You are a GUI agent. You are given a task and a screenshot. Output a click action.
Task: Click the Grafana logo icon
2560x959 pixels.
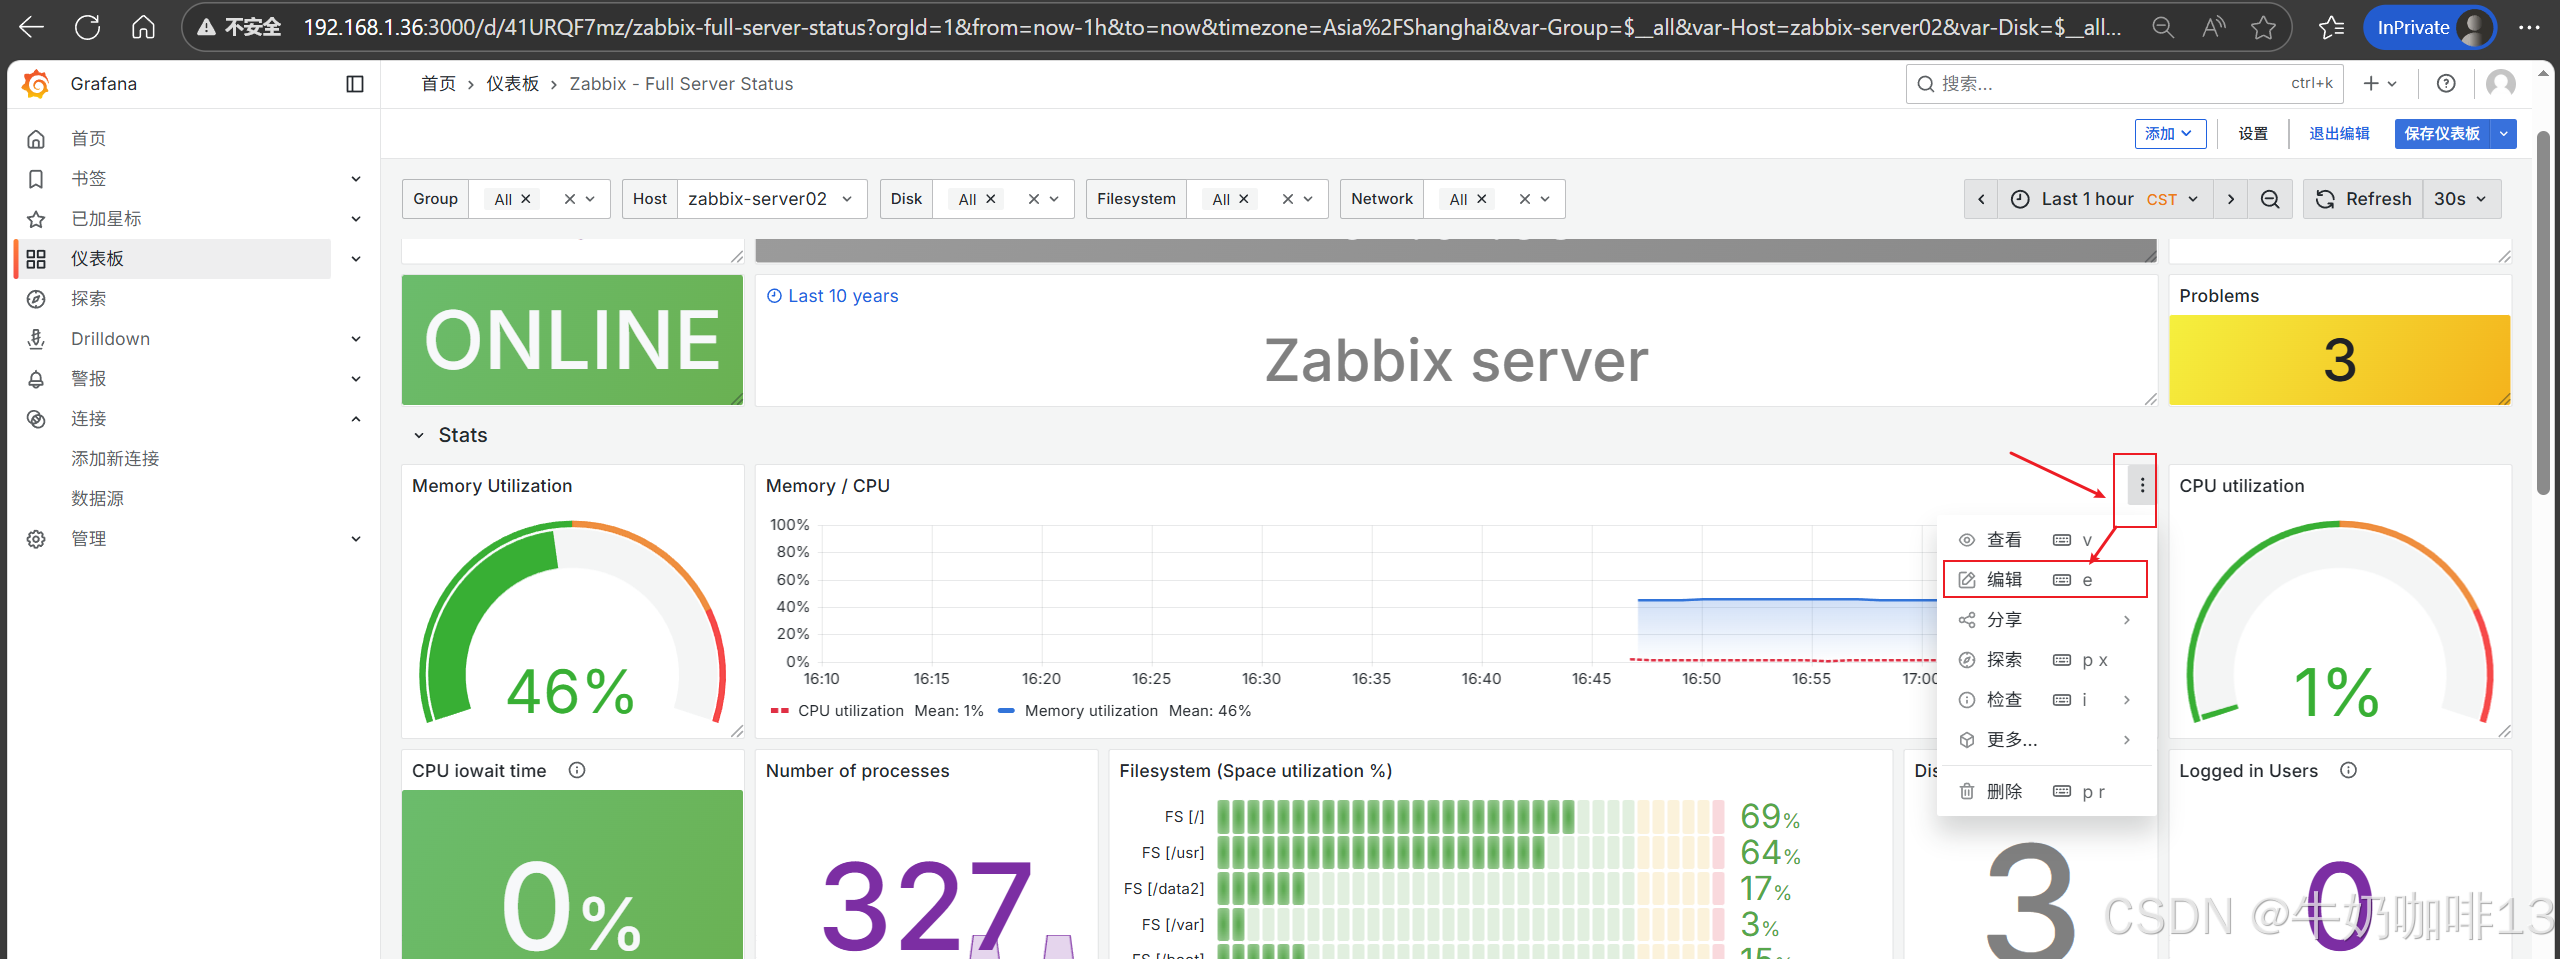pos(36,84)
